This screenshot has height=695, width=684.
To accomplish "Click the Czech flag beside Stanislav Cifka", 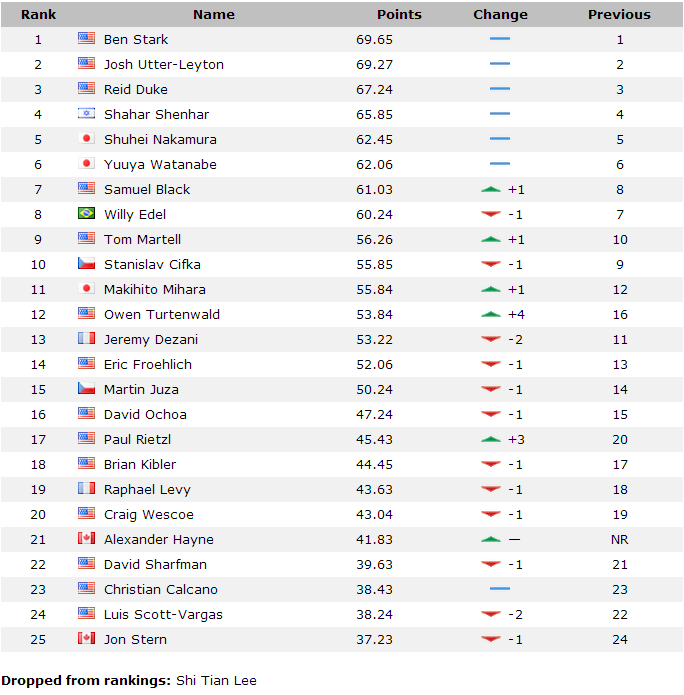I will [x=86, y=264].
